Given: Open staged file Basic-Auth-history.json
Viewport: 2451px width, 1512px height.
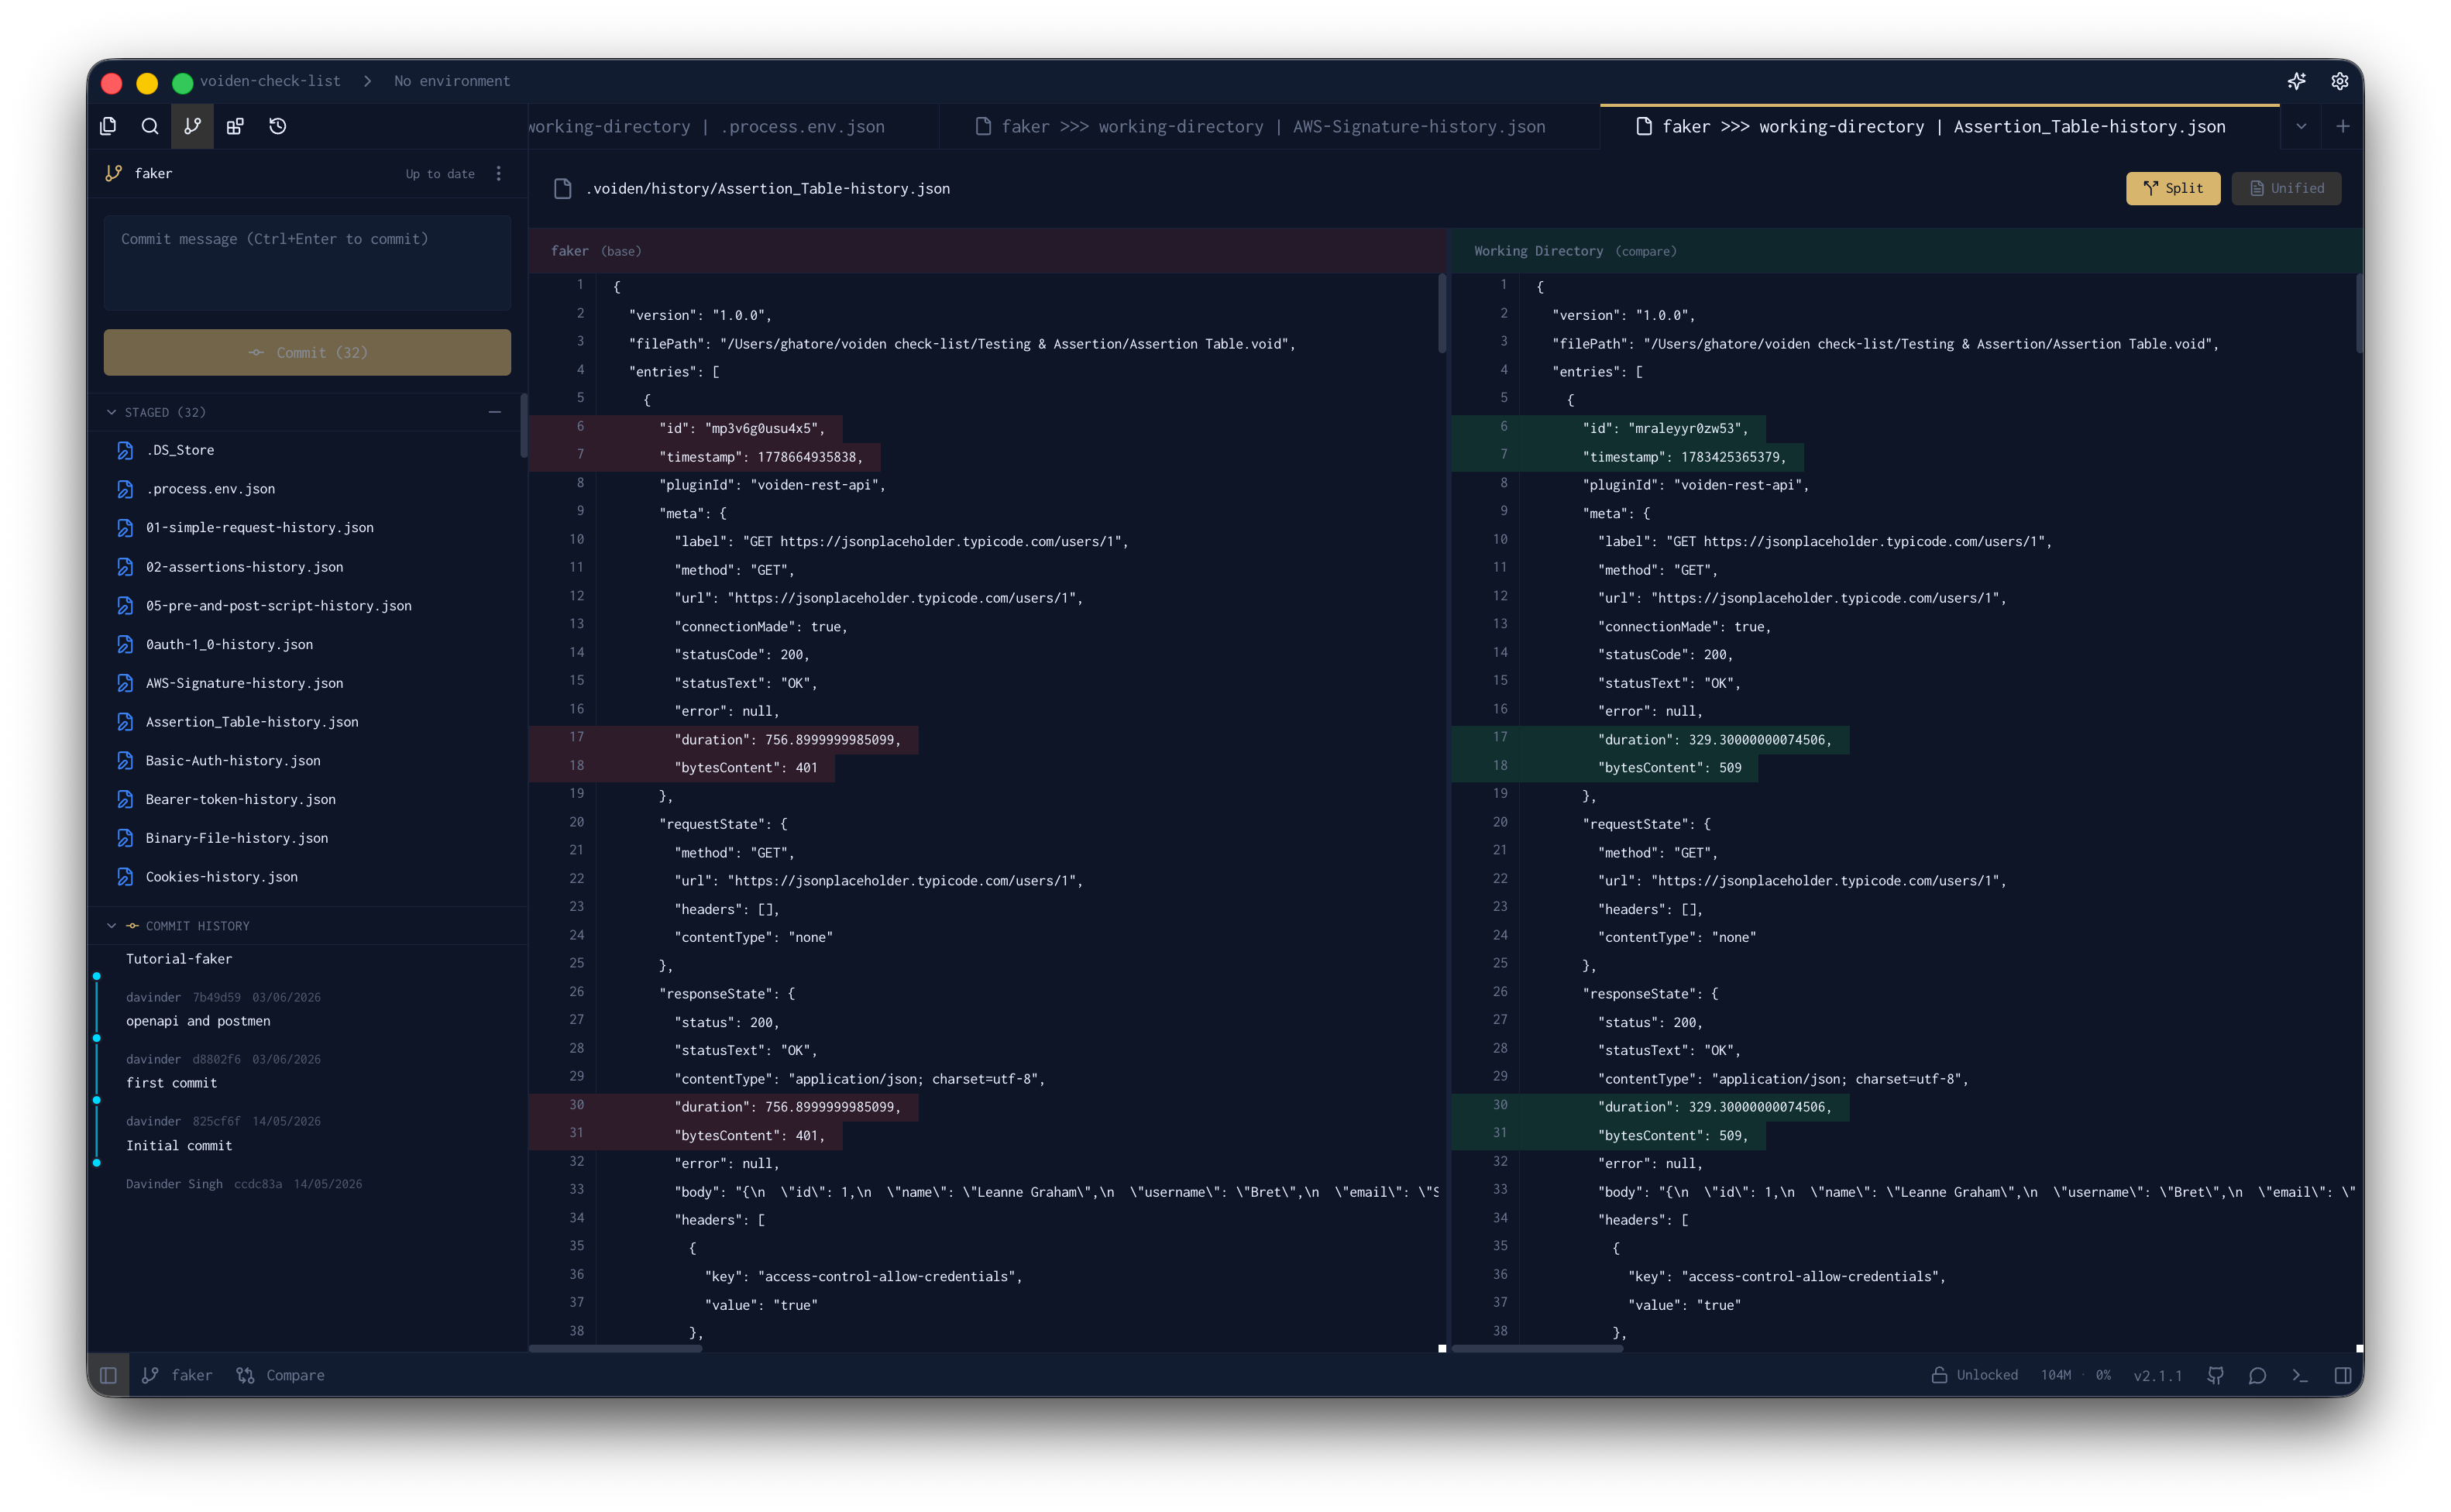Looking at the screenshot, I should [307, 761].
